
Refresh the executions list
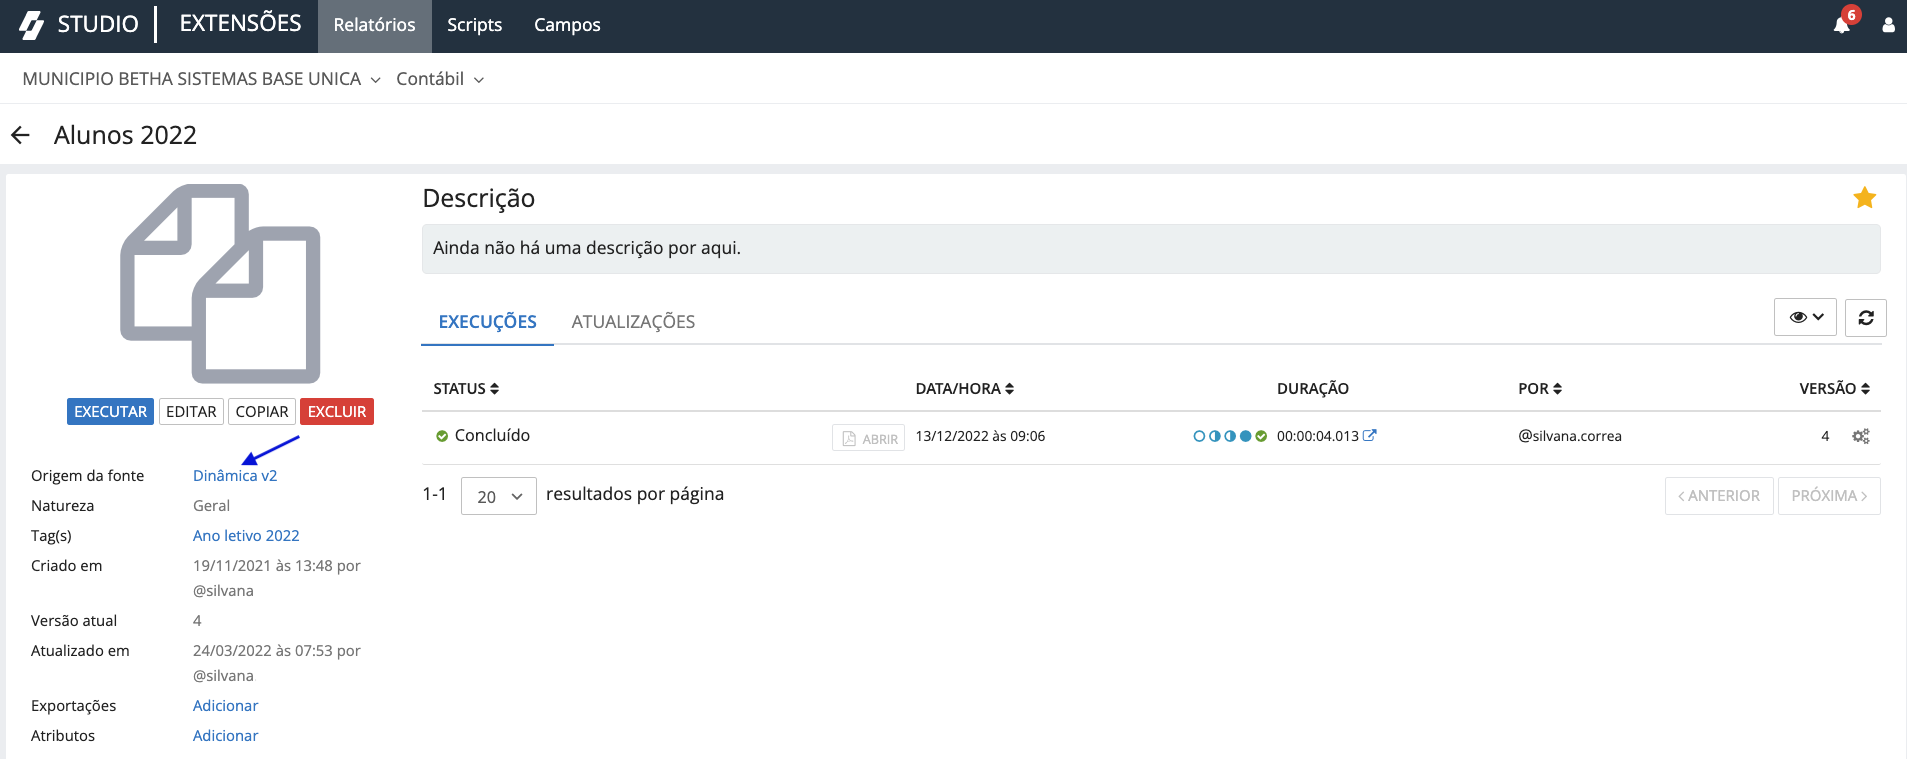point(1865,318)
